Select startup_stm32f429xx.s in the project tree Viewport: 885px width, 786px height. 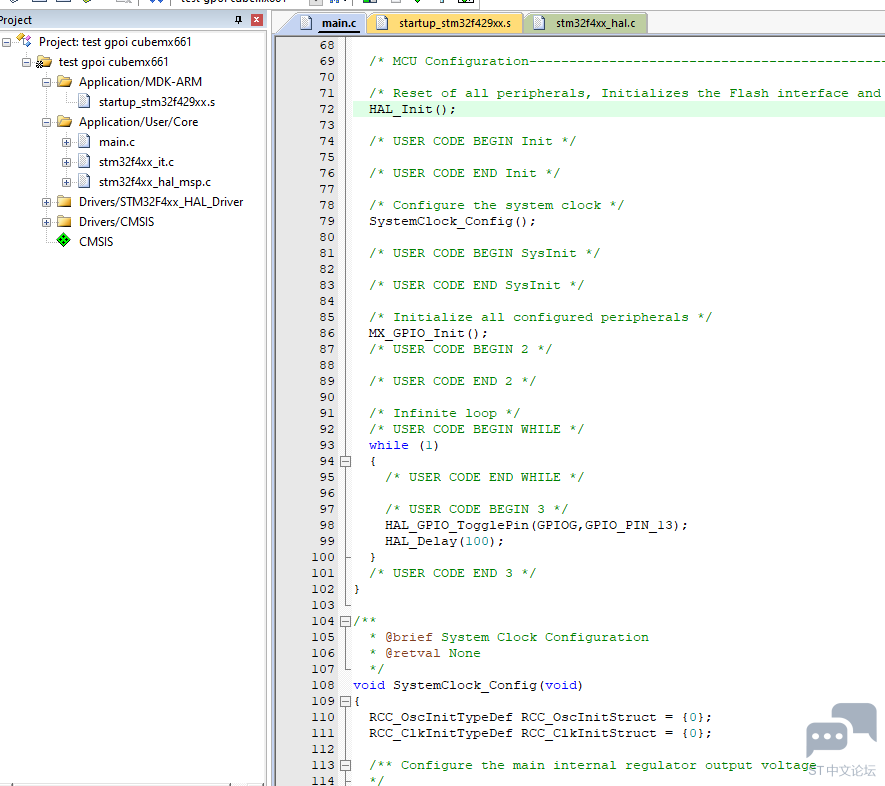(x=157, y=102)
